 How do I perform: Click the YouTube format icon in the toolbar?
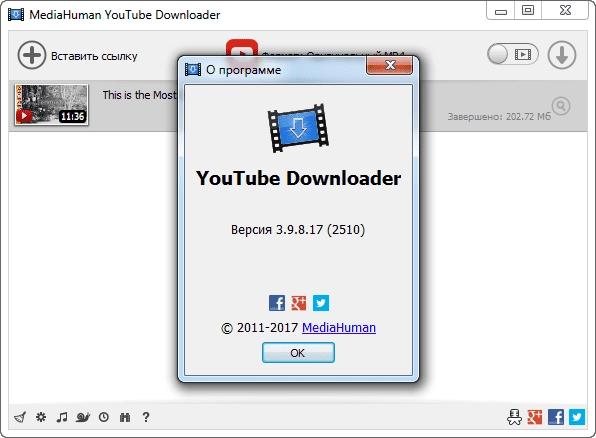[242, 48]
